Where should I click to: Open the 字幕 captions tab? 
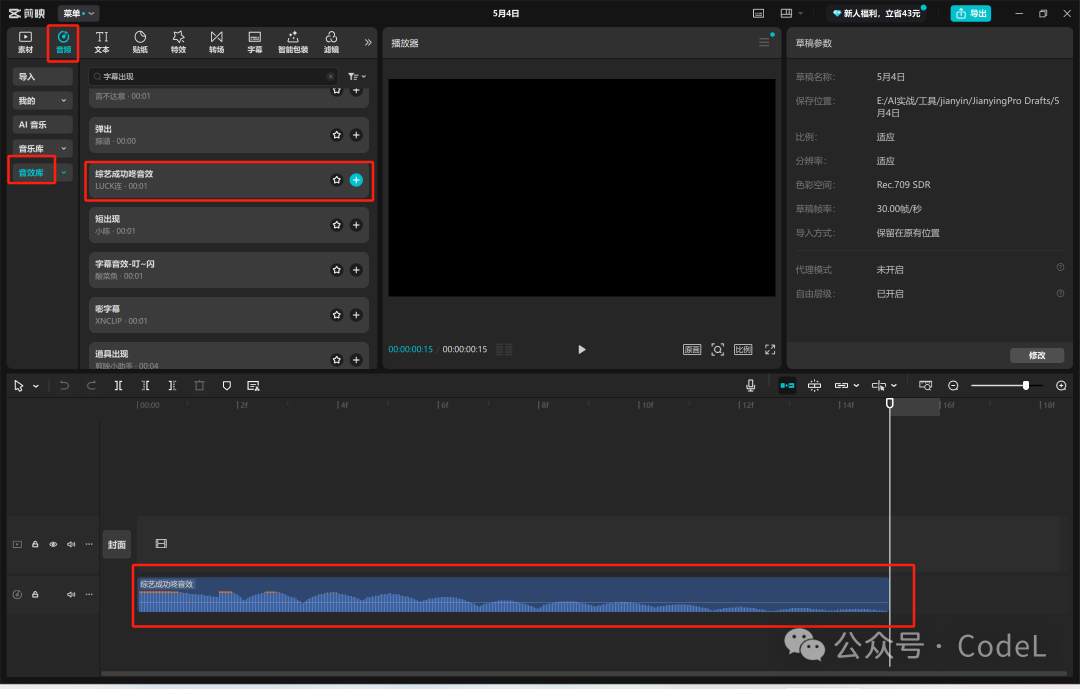click(255, 42)
